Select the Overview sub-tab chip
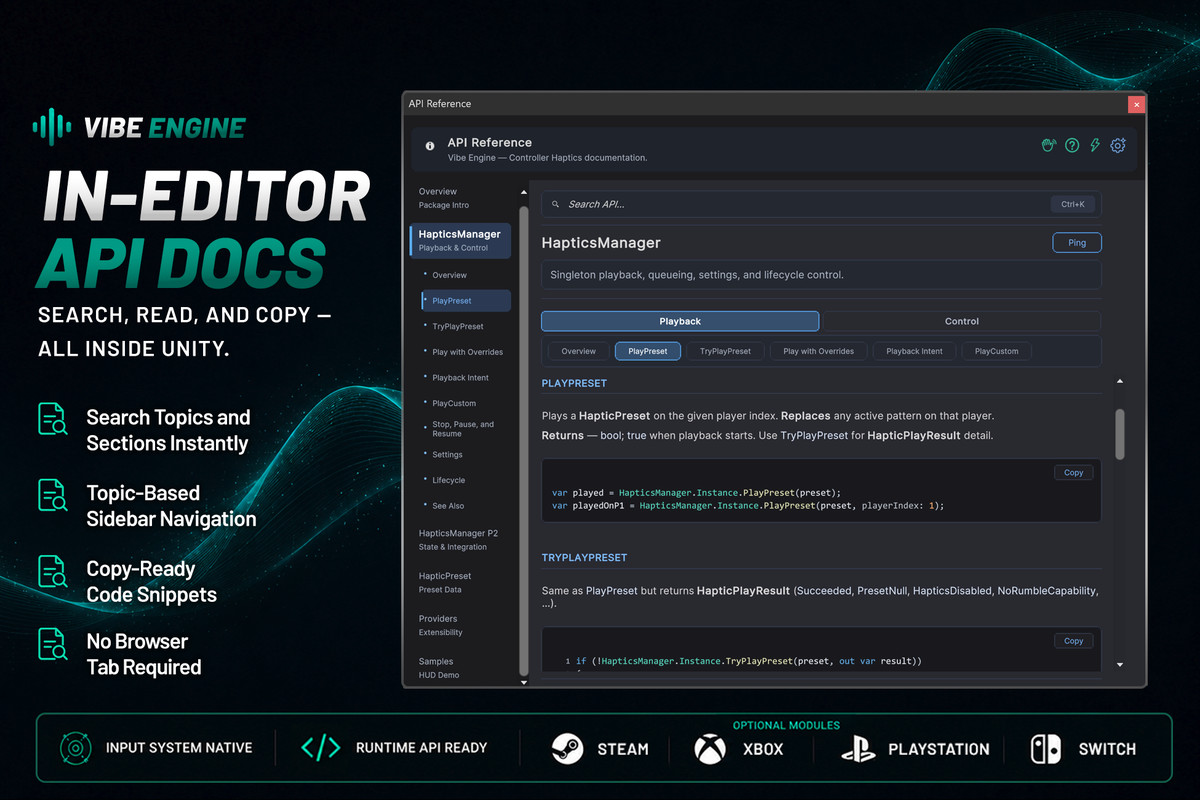1200x800 pixels. (578, 351)
